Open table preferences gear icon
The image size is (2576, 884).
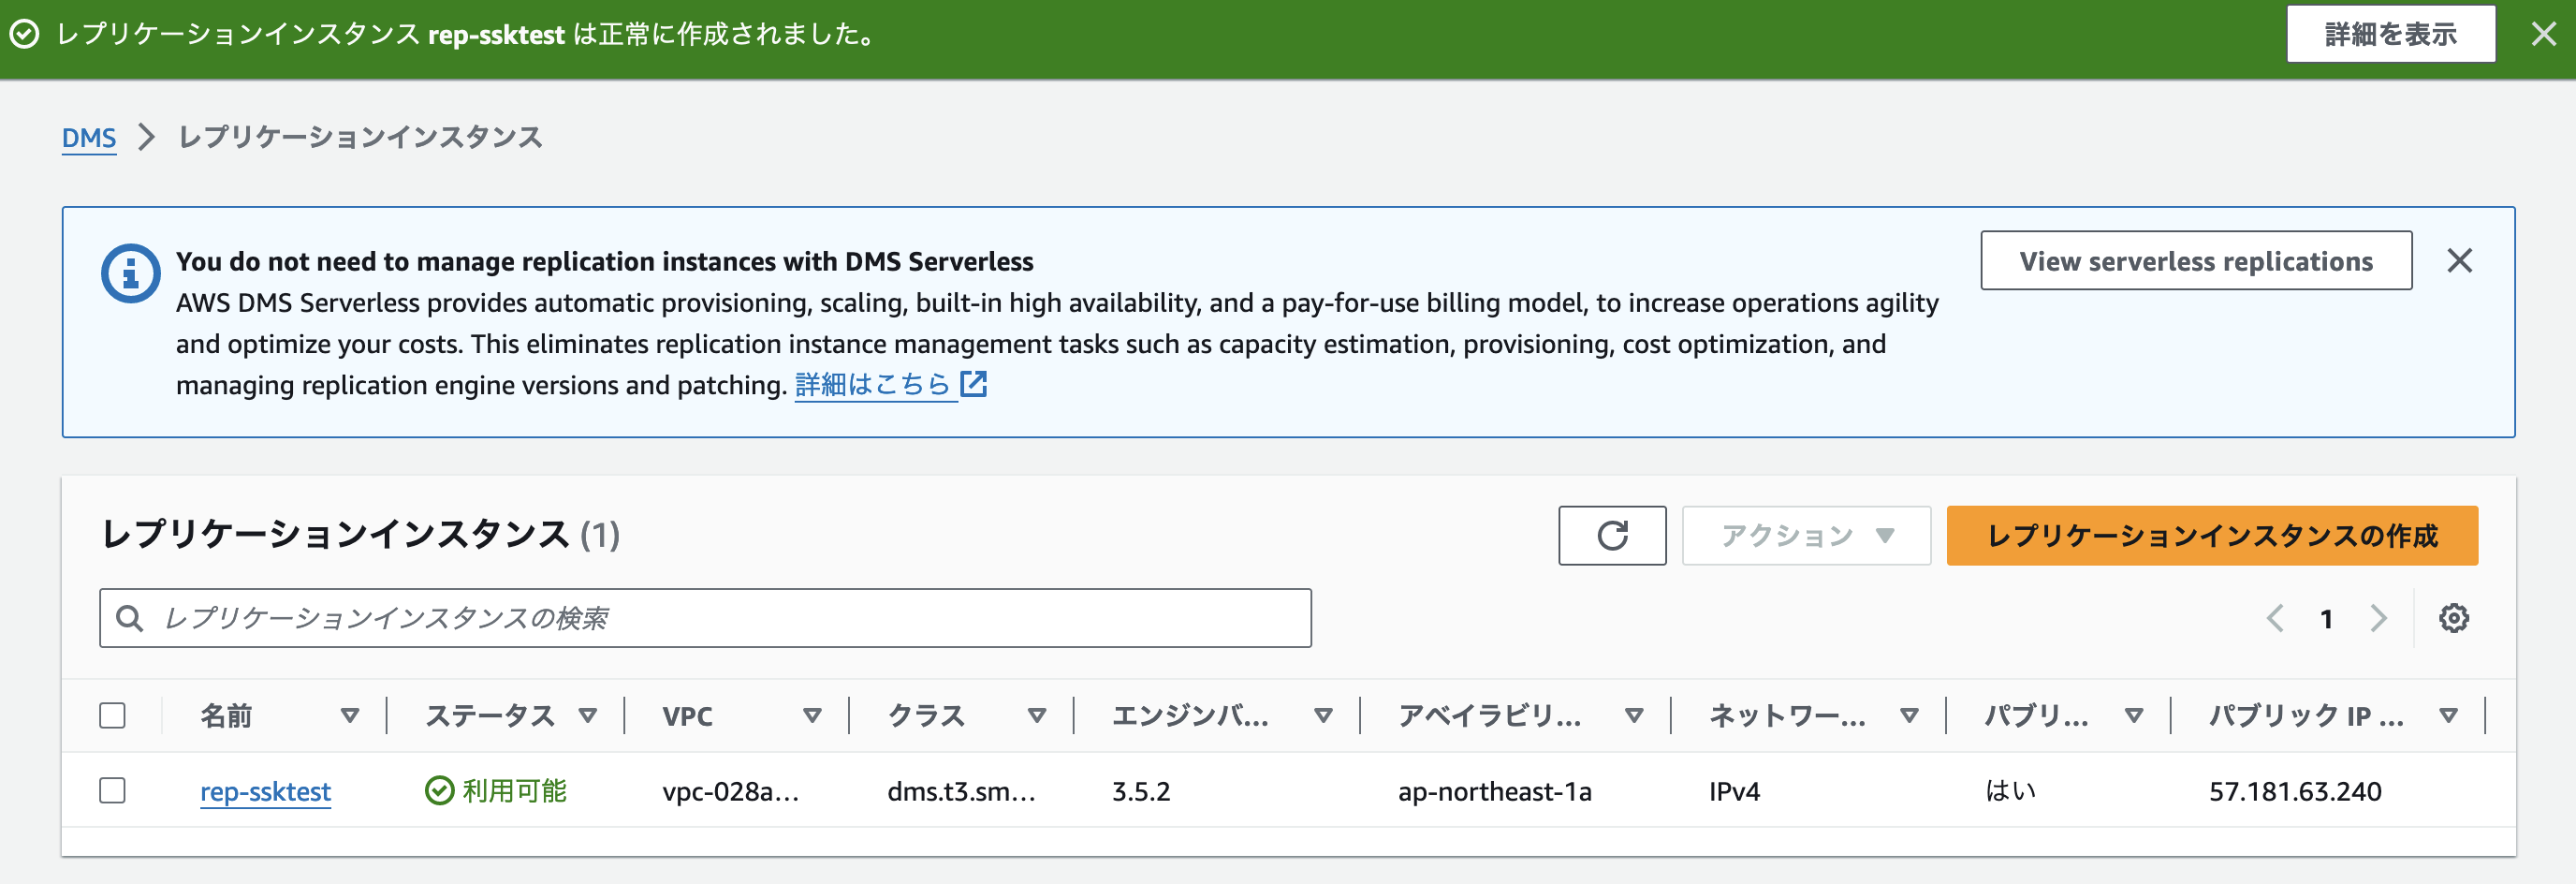pos(2454,619)
